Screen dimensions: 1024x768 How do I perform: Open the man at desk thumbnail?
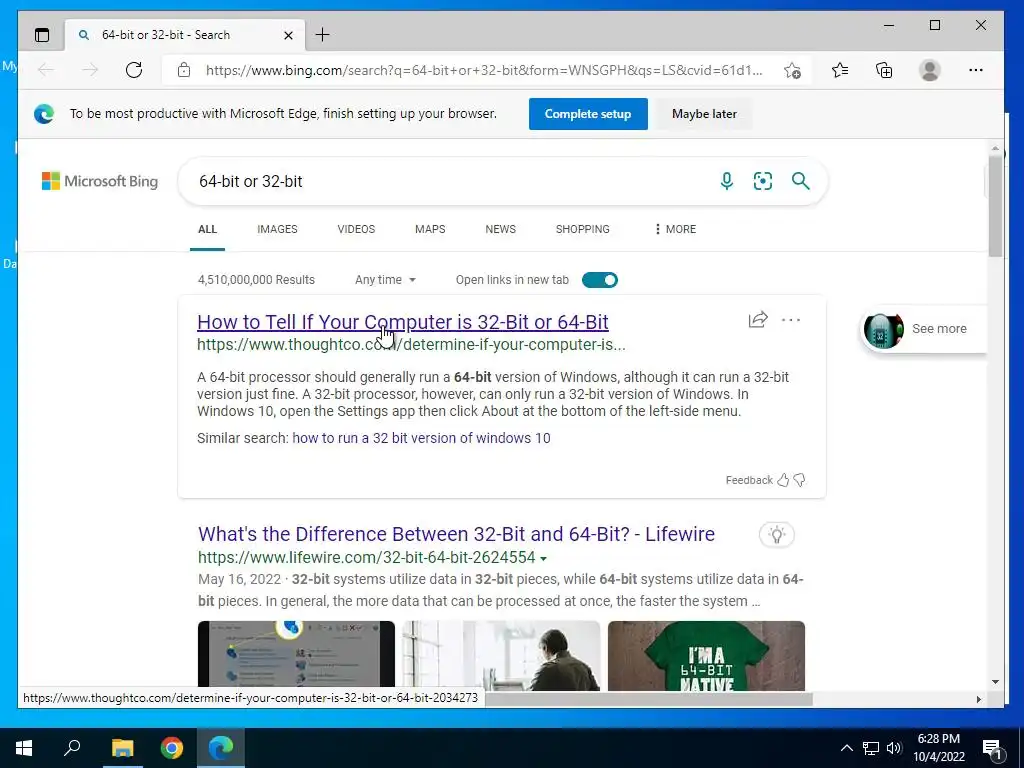click(x=502, y=656)
